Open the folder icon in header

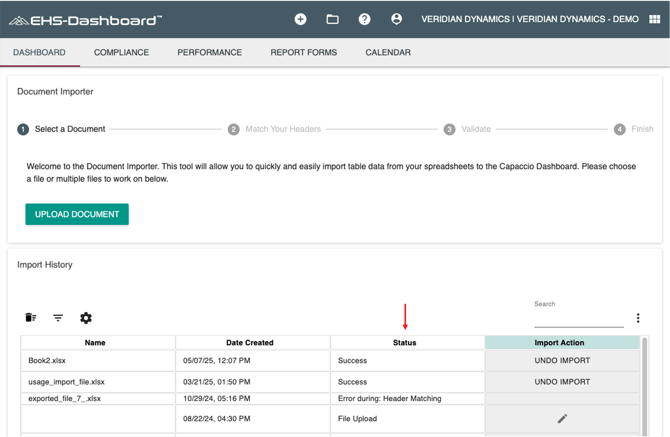(332, 19)
